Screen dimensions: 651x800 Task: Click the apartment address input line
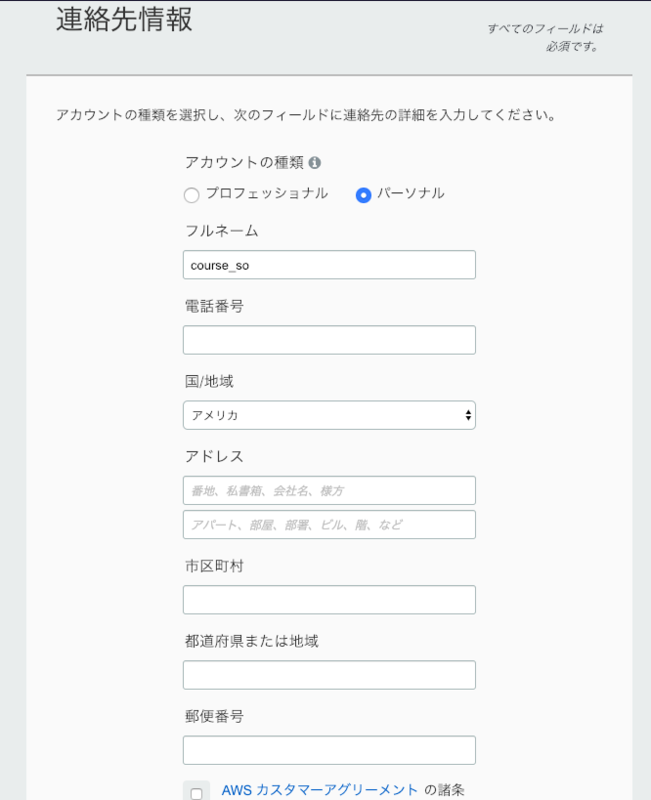(x=328, y=524)
